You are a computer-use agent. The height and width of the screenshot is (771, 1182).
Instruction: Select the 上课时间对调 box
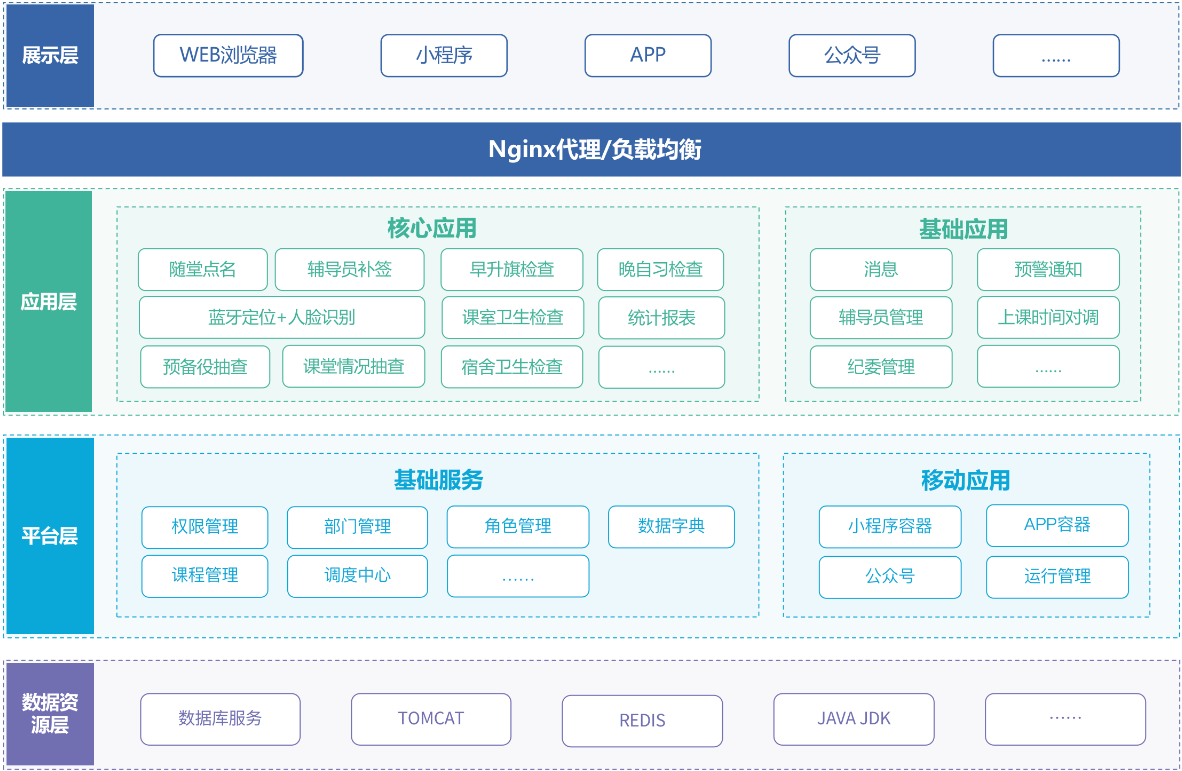pos(1048,318)
